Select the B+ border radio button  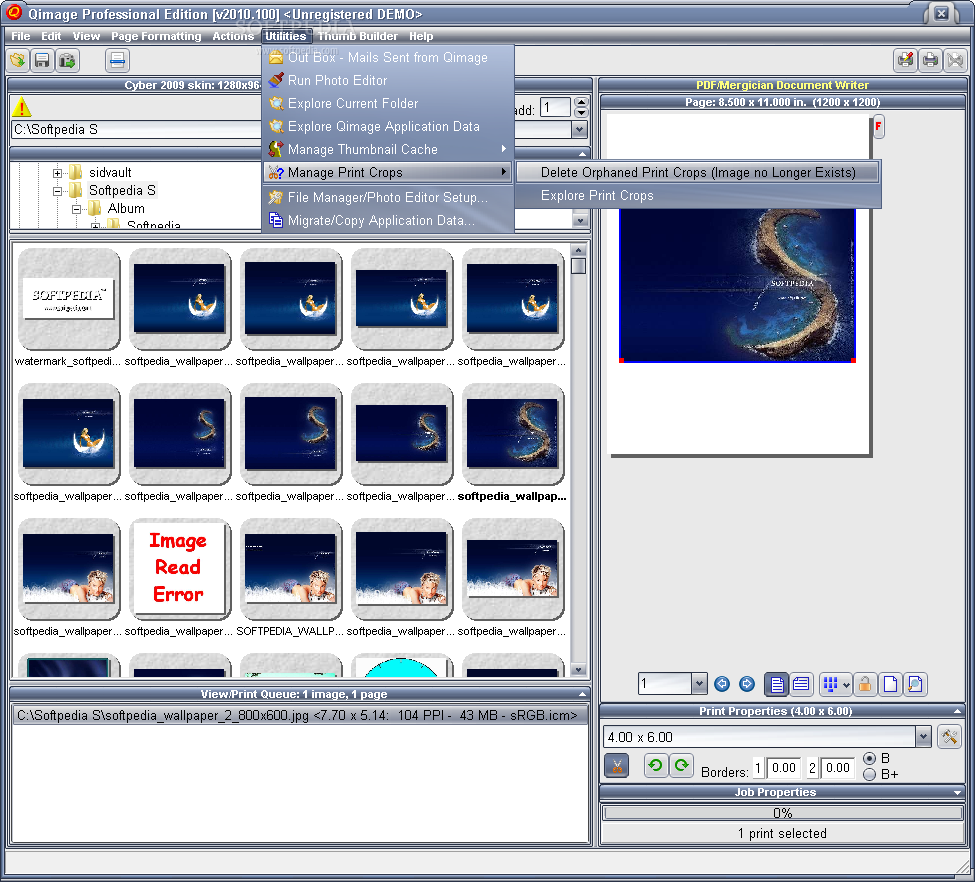coord(870,774)
